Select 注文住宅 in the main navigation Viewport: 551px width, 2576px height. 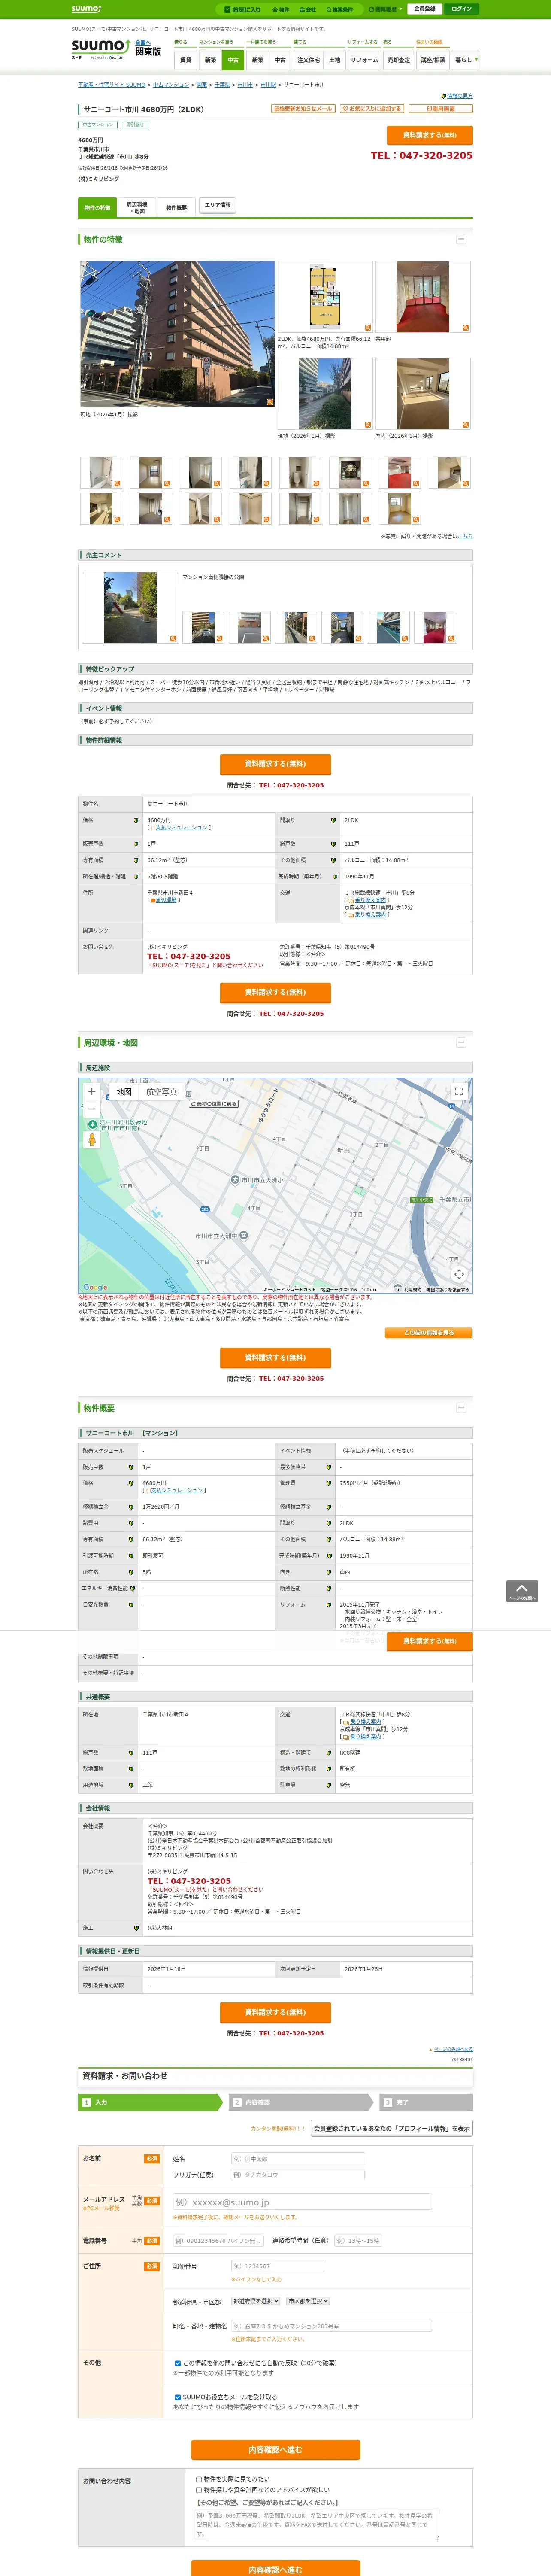[x=308, y=60]
